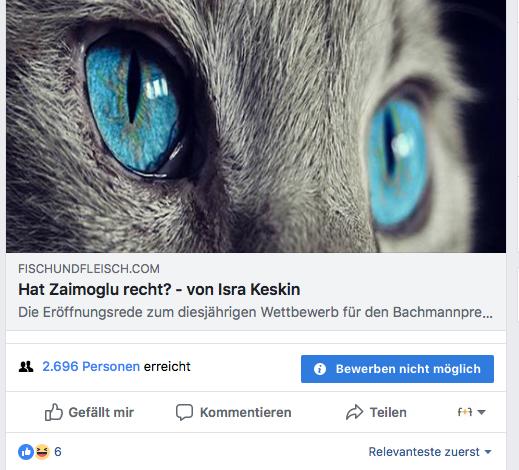Click the two-person reach icon

tap(26, 367)
